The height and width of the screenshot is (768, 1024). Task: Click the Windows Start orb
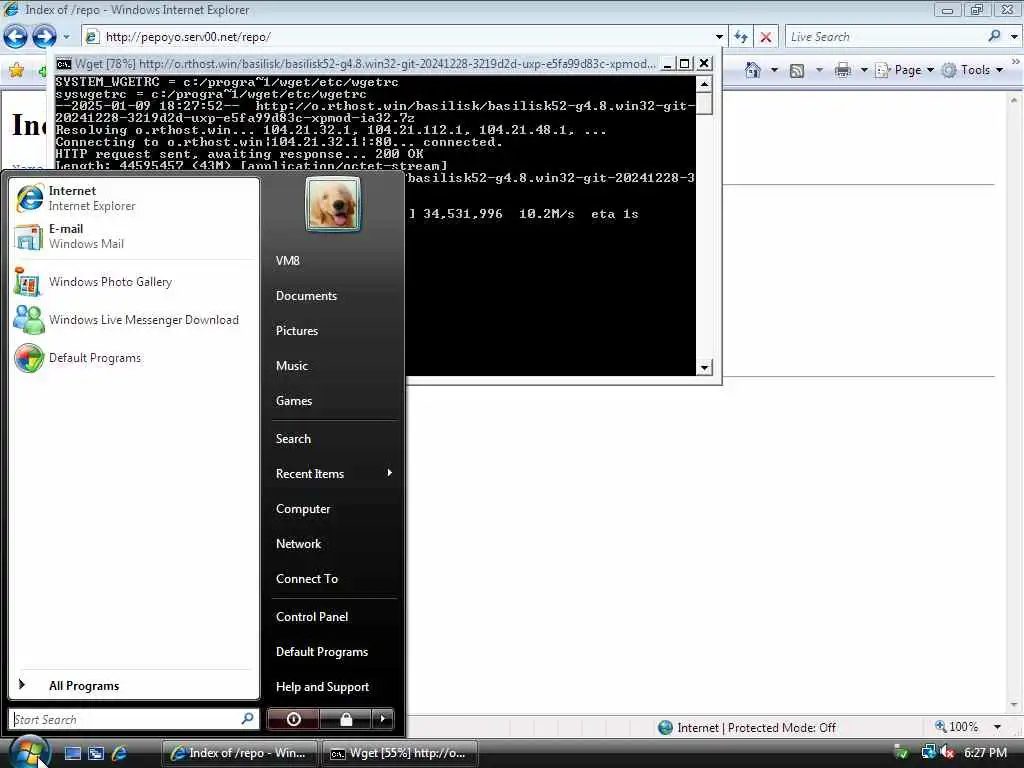(x=29, y=752)
